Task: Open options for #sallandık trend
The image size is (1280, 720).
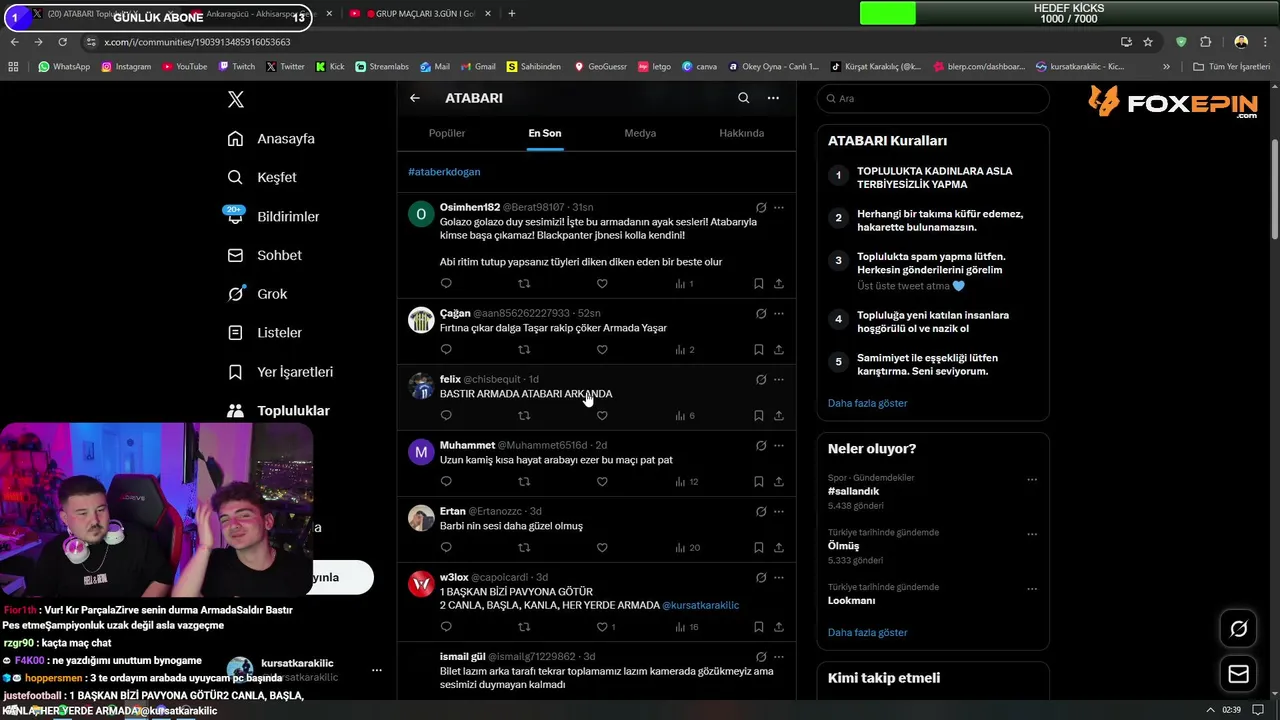Action: [1032, 479]
